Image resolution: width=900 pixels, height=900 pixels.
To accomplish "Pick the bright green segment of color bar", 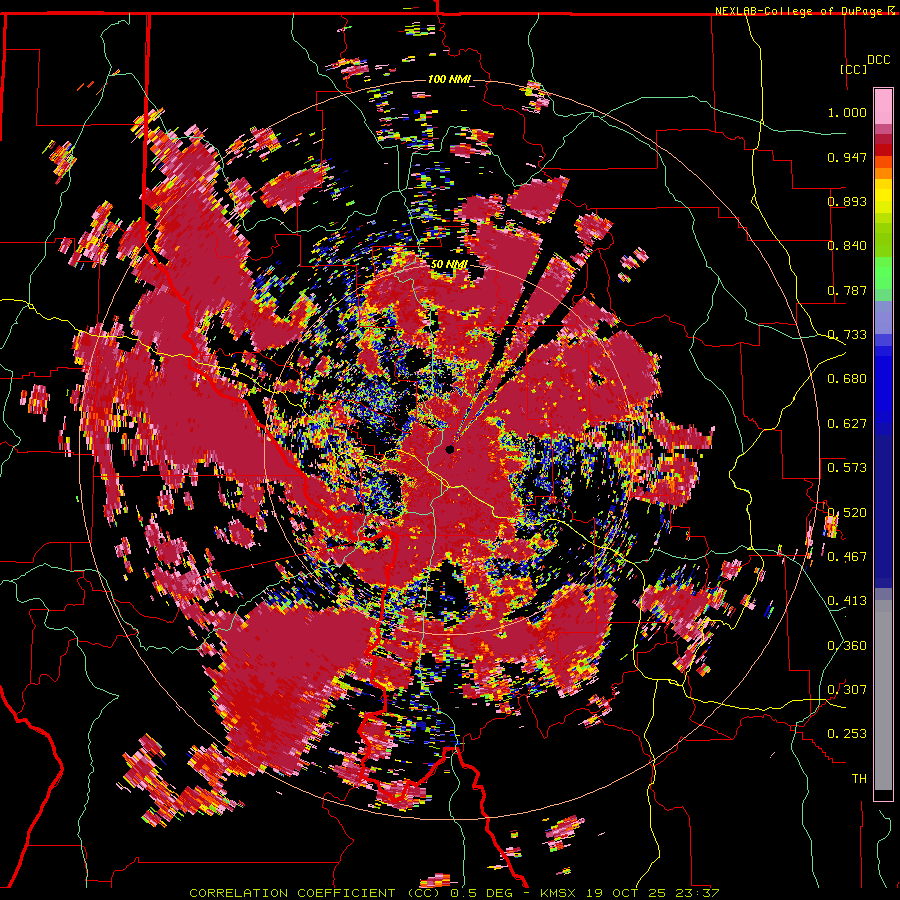I will [883, 273].
